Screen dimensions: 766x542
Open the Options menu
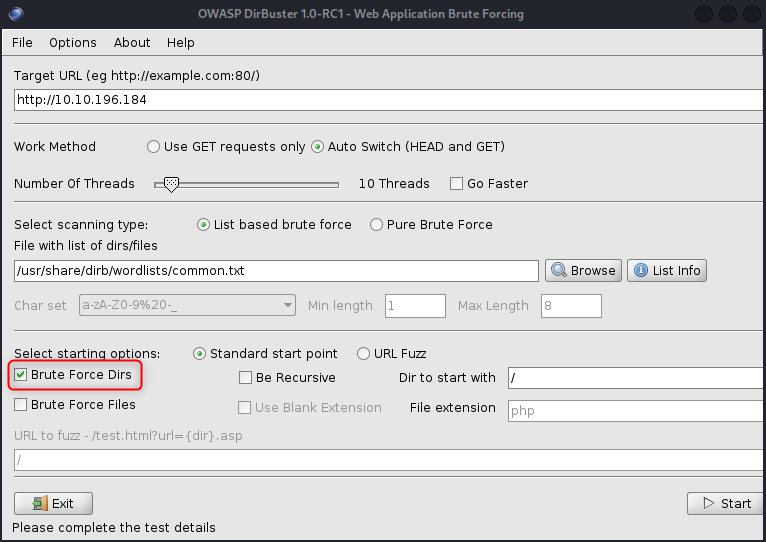pos(73,43)
